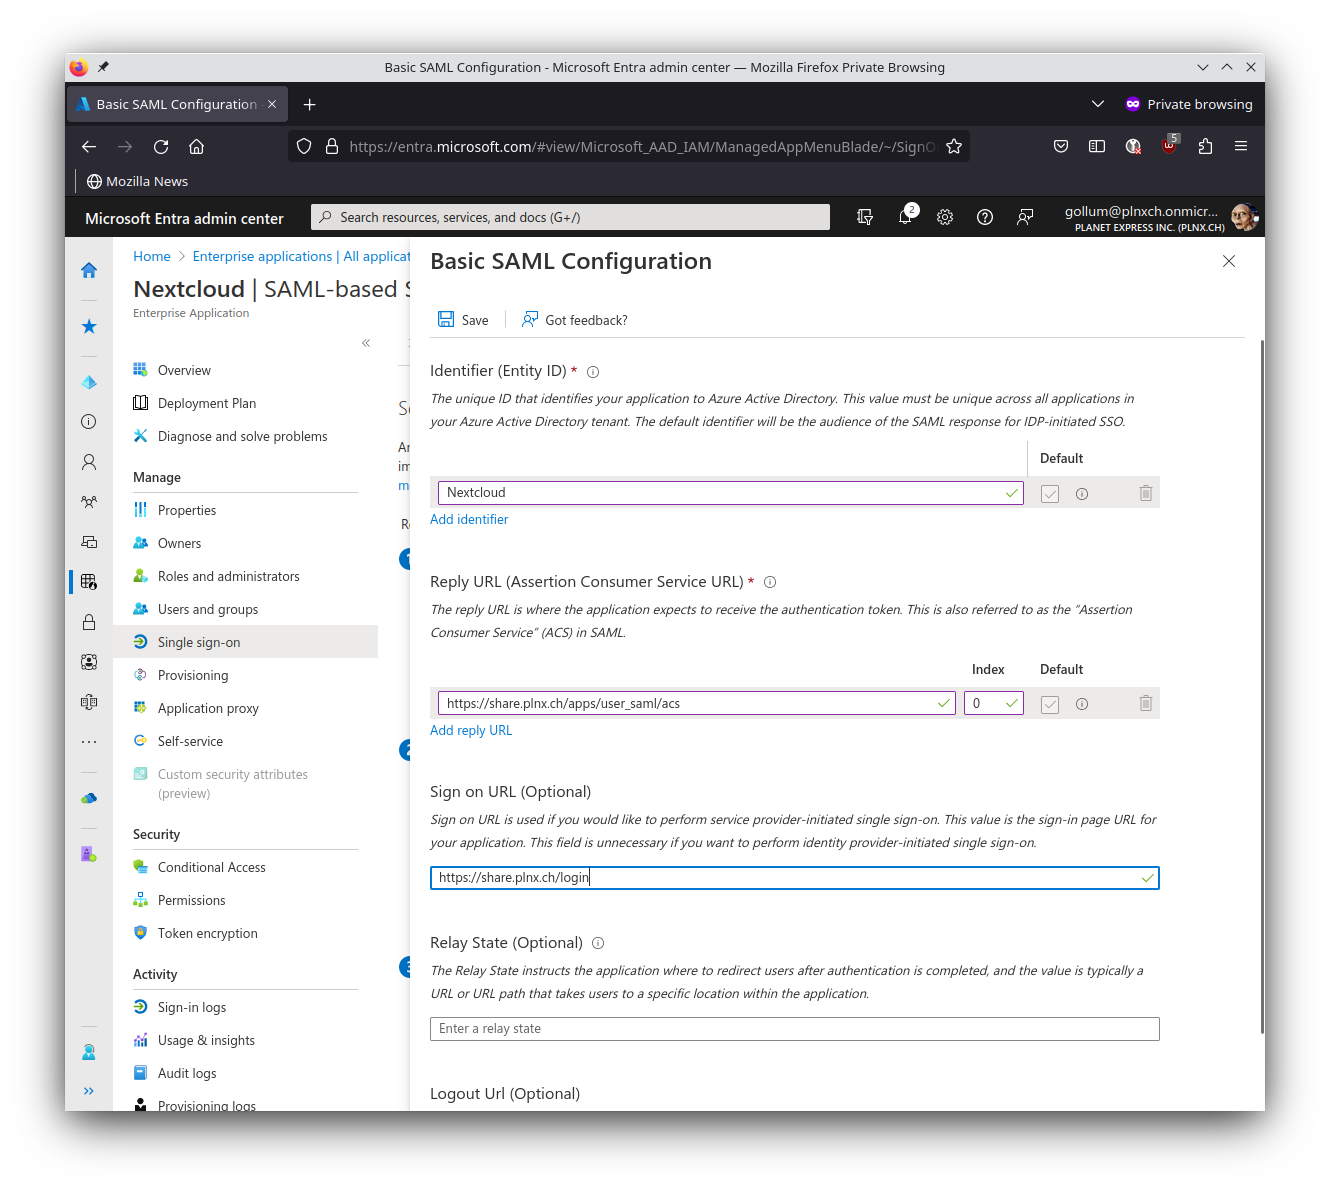The height and width of the screenshot is (1188, 1330).
Task: Open the help question-mark icon
Action: tap(985, 216)
